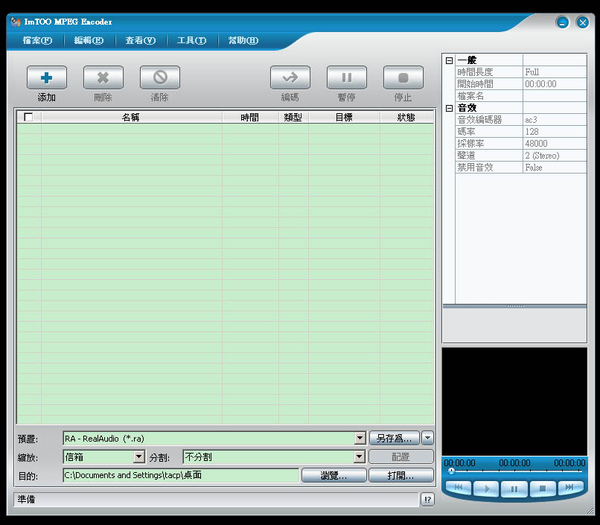Viewport: 600px width, 525px height.
Task: Click the help icon in status bar
Action: tap(427, 499)
